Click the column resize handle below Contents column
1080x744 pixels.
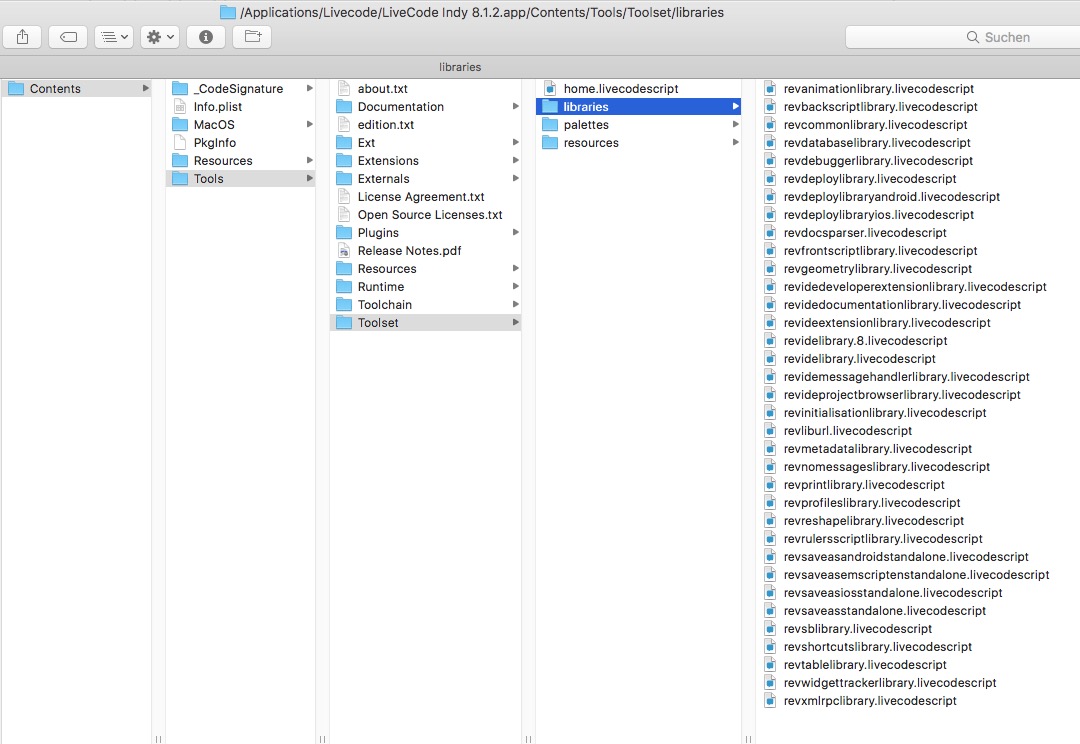[158, 739]
